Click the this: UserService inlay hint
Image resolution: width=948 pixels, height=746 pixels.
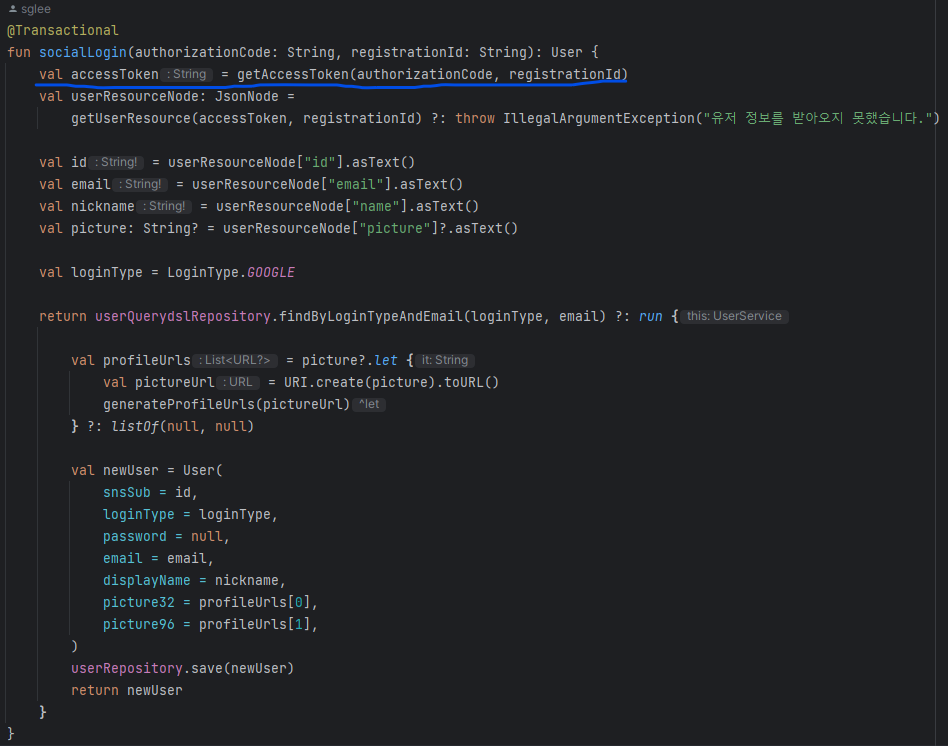pos(734,316)
